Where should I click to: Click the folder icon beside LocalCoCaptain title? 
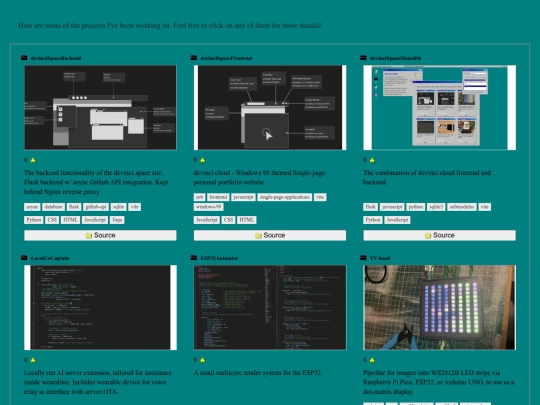(x=24, y=258)
